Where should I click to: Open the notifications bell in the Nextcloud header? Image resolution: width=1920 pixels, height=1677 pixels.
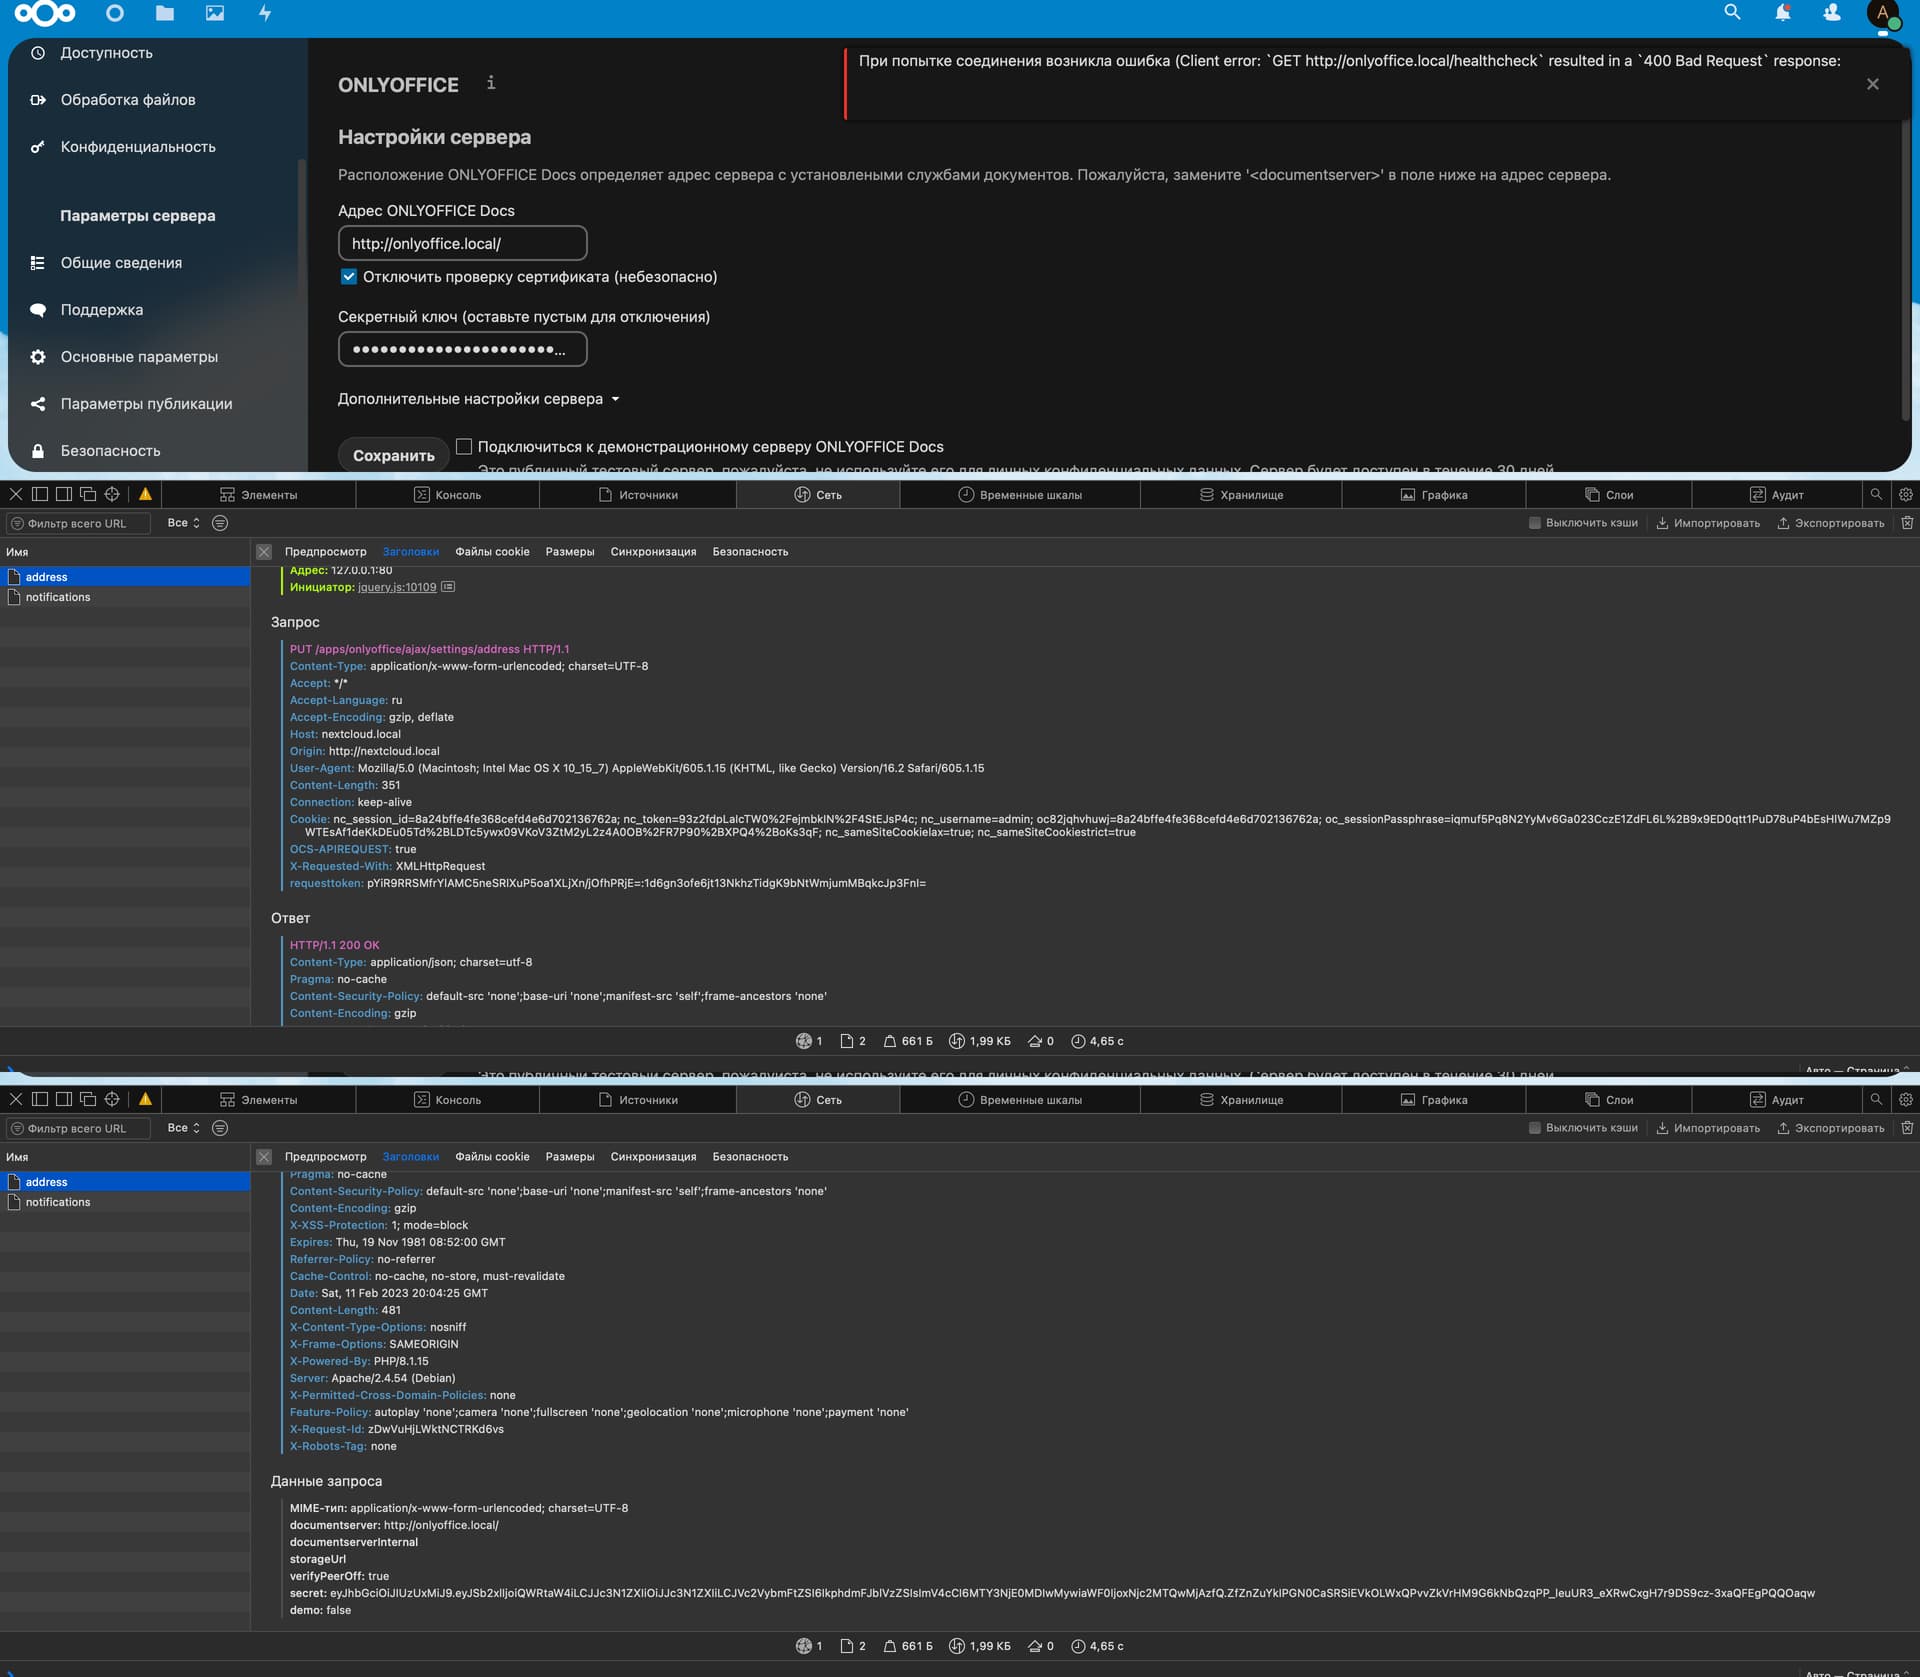click(1783, 12)
